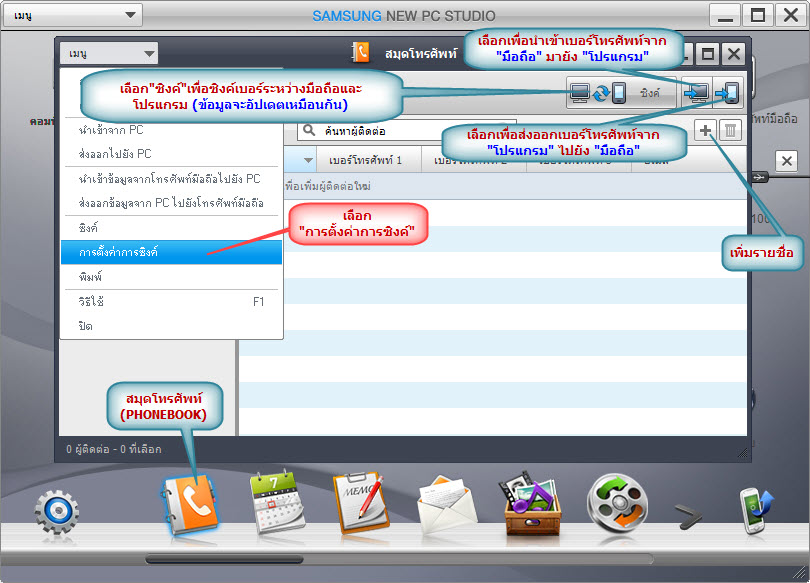Click import-from-phone-to-PC toolbar icon
Image resolution: width=810 pixels, height=583 pixels.
(698, 92)
